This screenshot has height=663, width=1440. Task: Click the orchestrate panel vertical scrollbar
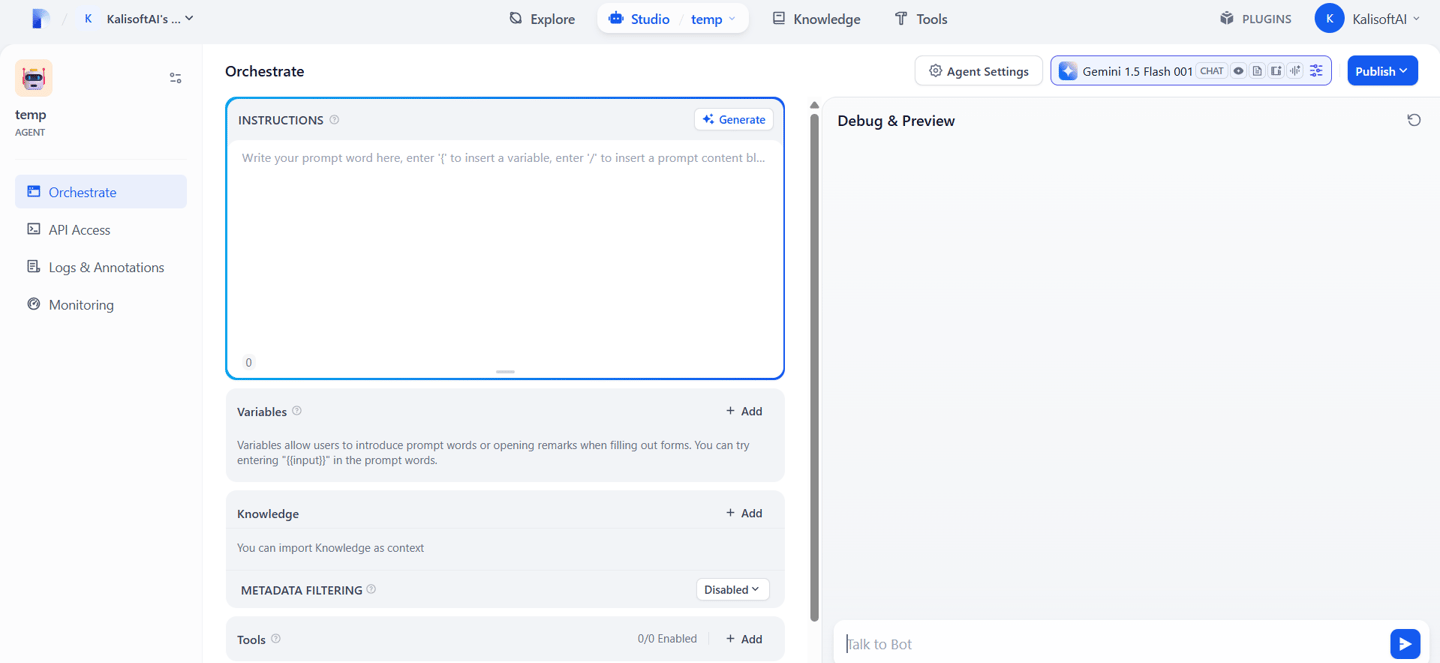[x=814, y=366]
